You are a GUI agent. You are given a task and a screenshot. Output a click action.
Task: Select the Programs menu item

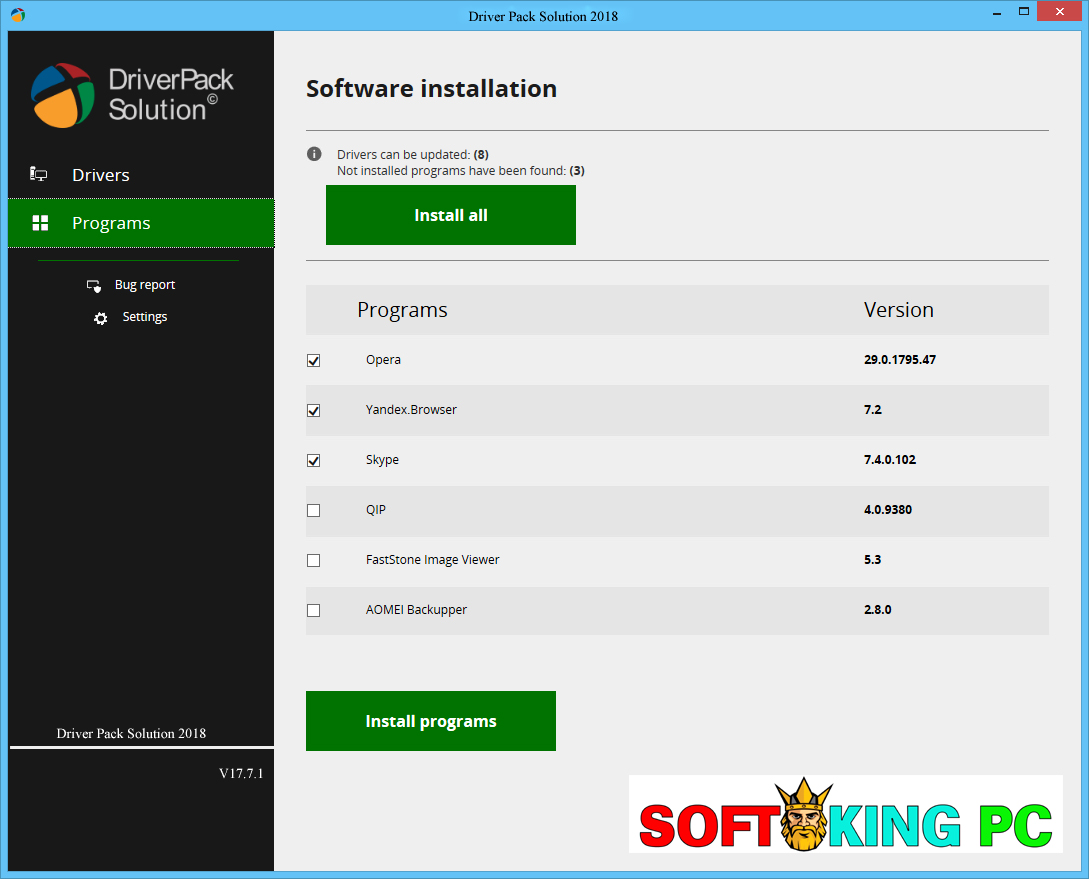(141, 223)
